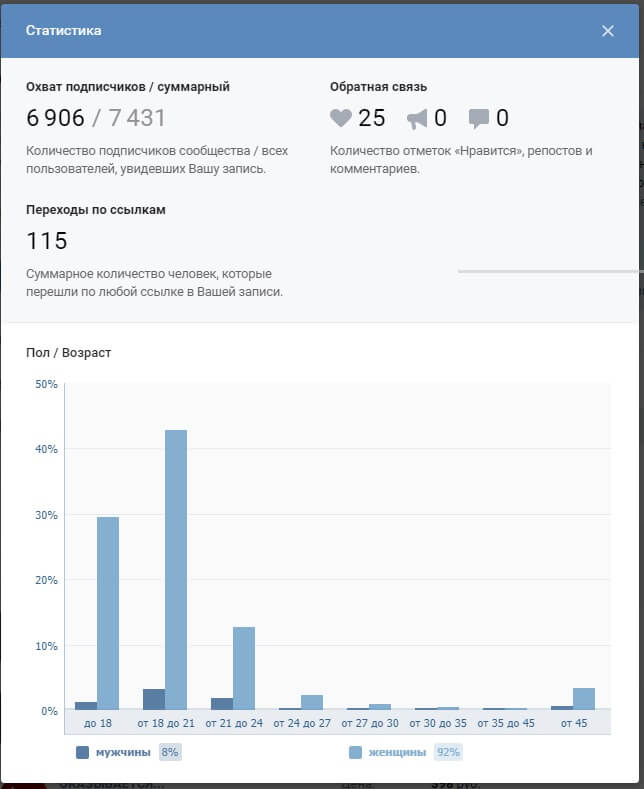Toggle the мужчины series in legend

coord(123,752)
